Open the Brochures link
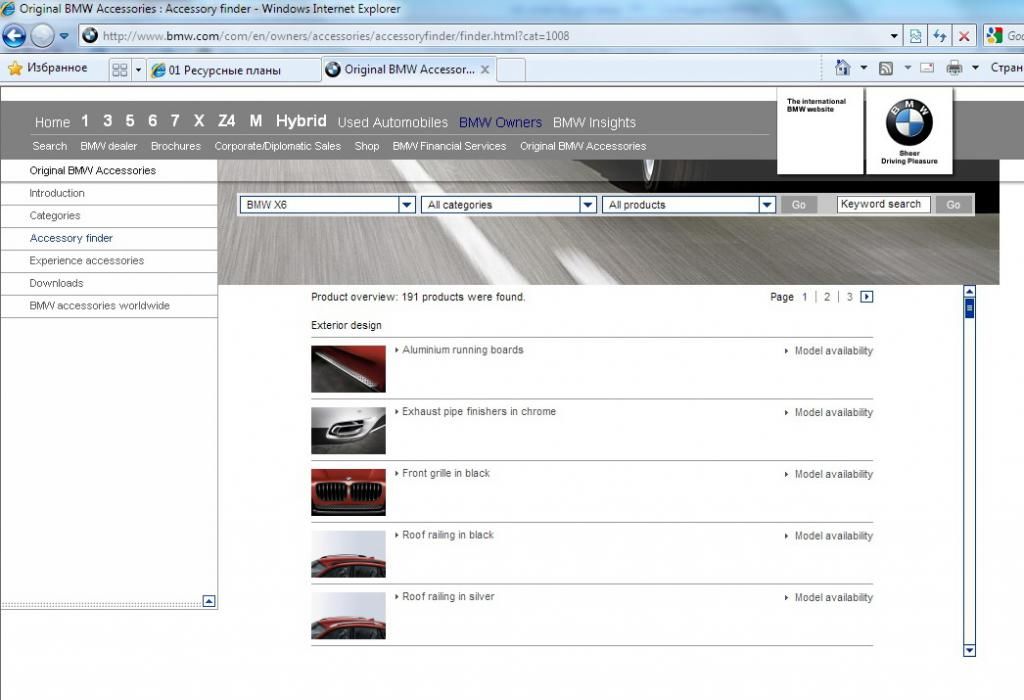 point(176,146)
